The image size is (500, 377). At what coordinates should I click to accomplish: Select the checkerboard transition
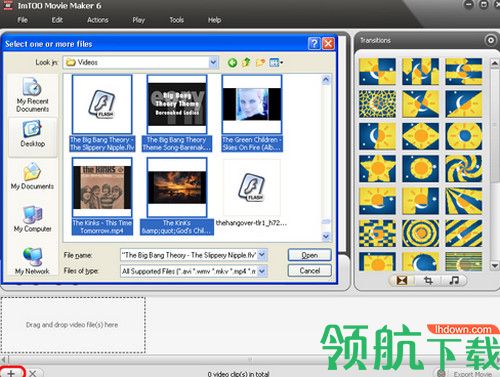(377, 233)
